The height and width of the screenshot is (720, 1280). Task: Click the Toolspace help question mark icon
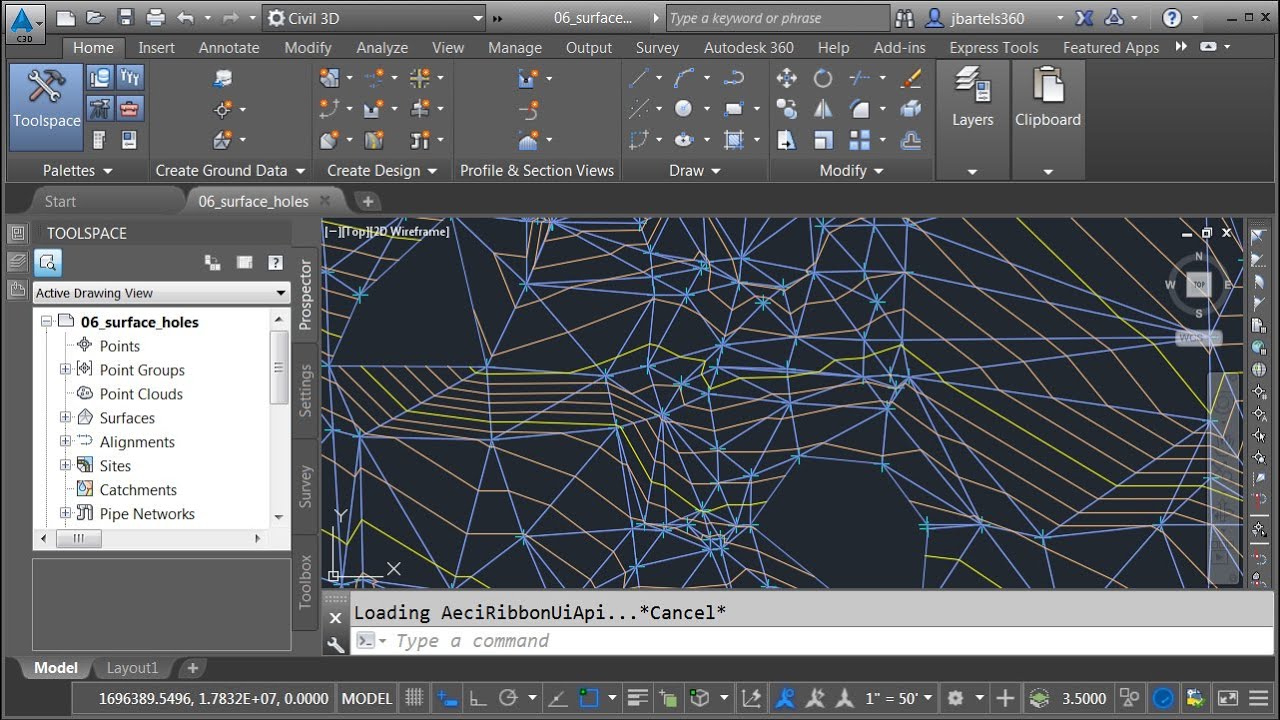point(275,263)
